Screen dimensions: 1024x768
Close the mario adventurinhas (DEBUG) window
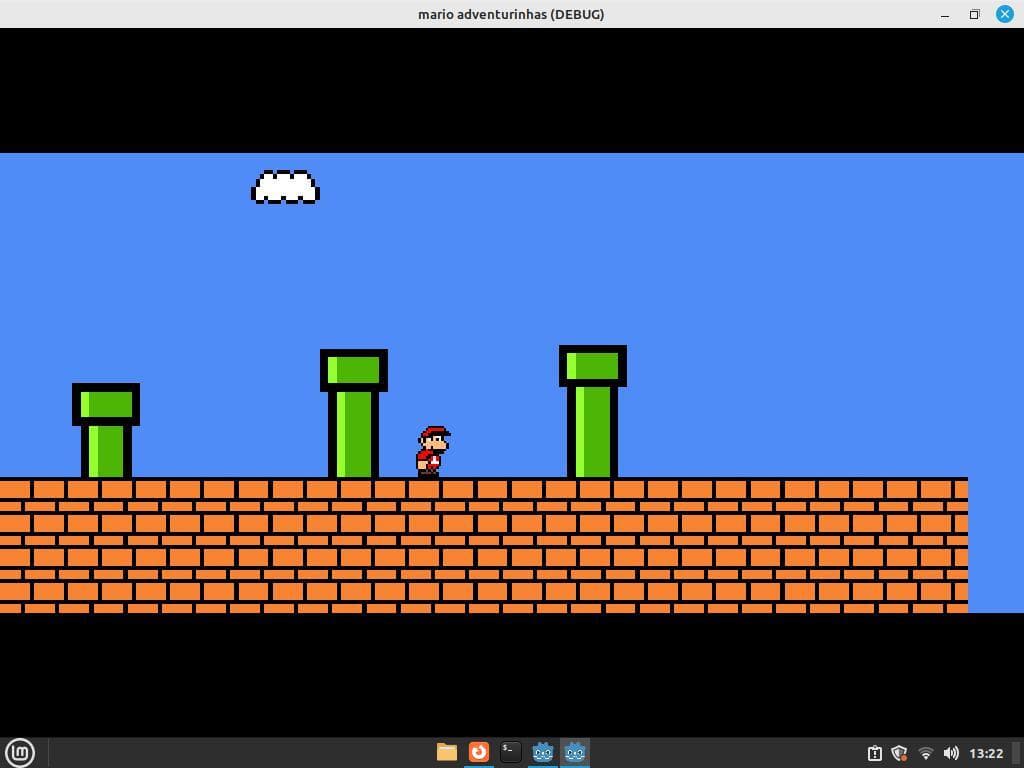[1004, 14]
